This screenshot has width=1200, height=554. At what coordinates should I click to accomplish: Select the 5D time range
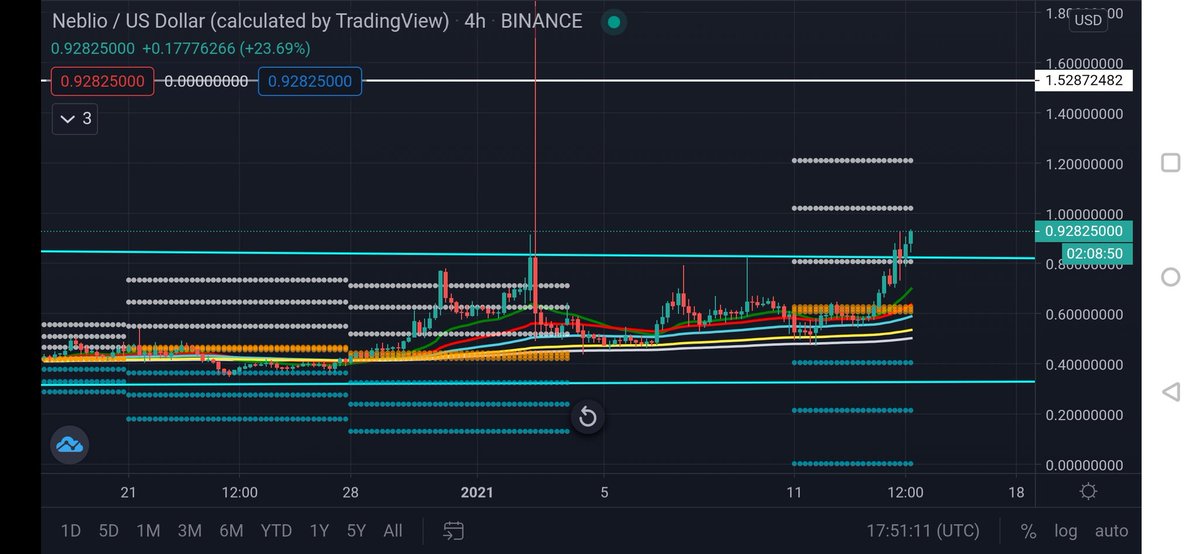108,531
